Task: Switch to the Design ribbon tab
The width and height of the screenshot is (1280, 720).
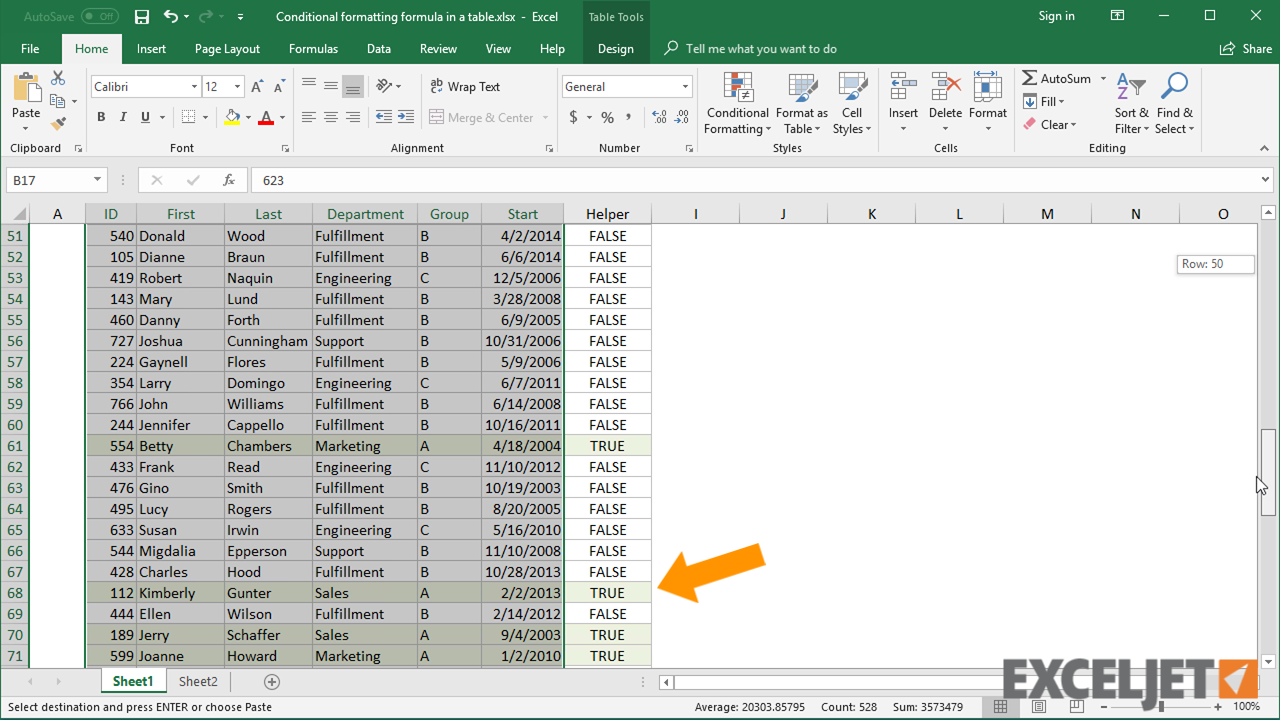Action: 614,48
